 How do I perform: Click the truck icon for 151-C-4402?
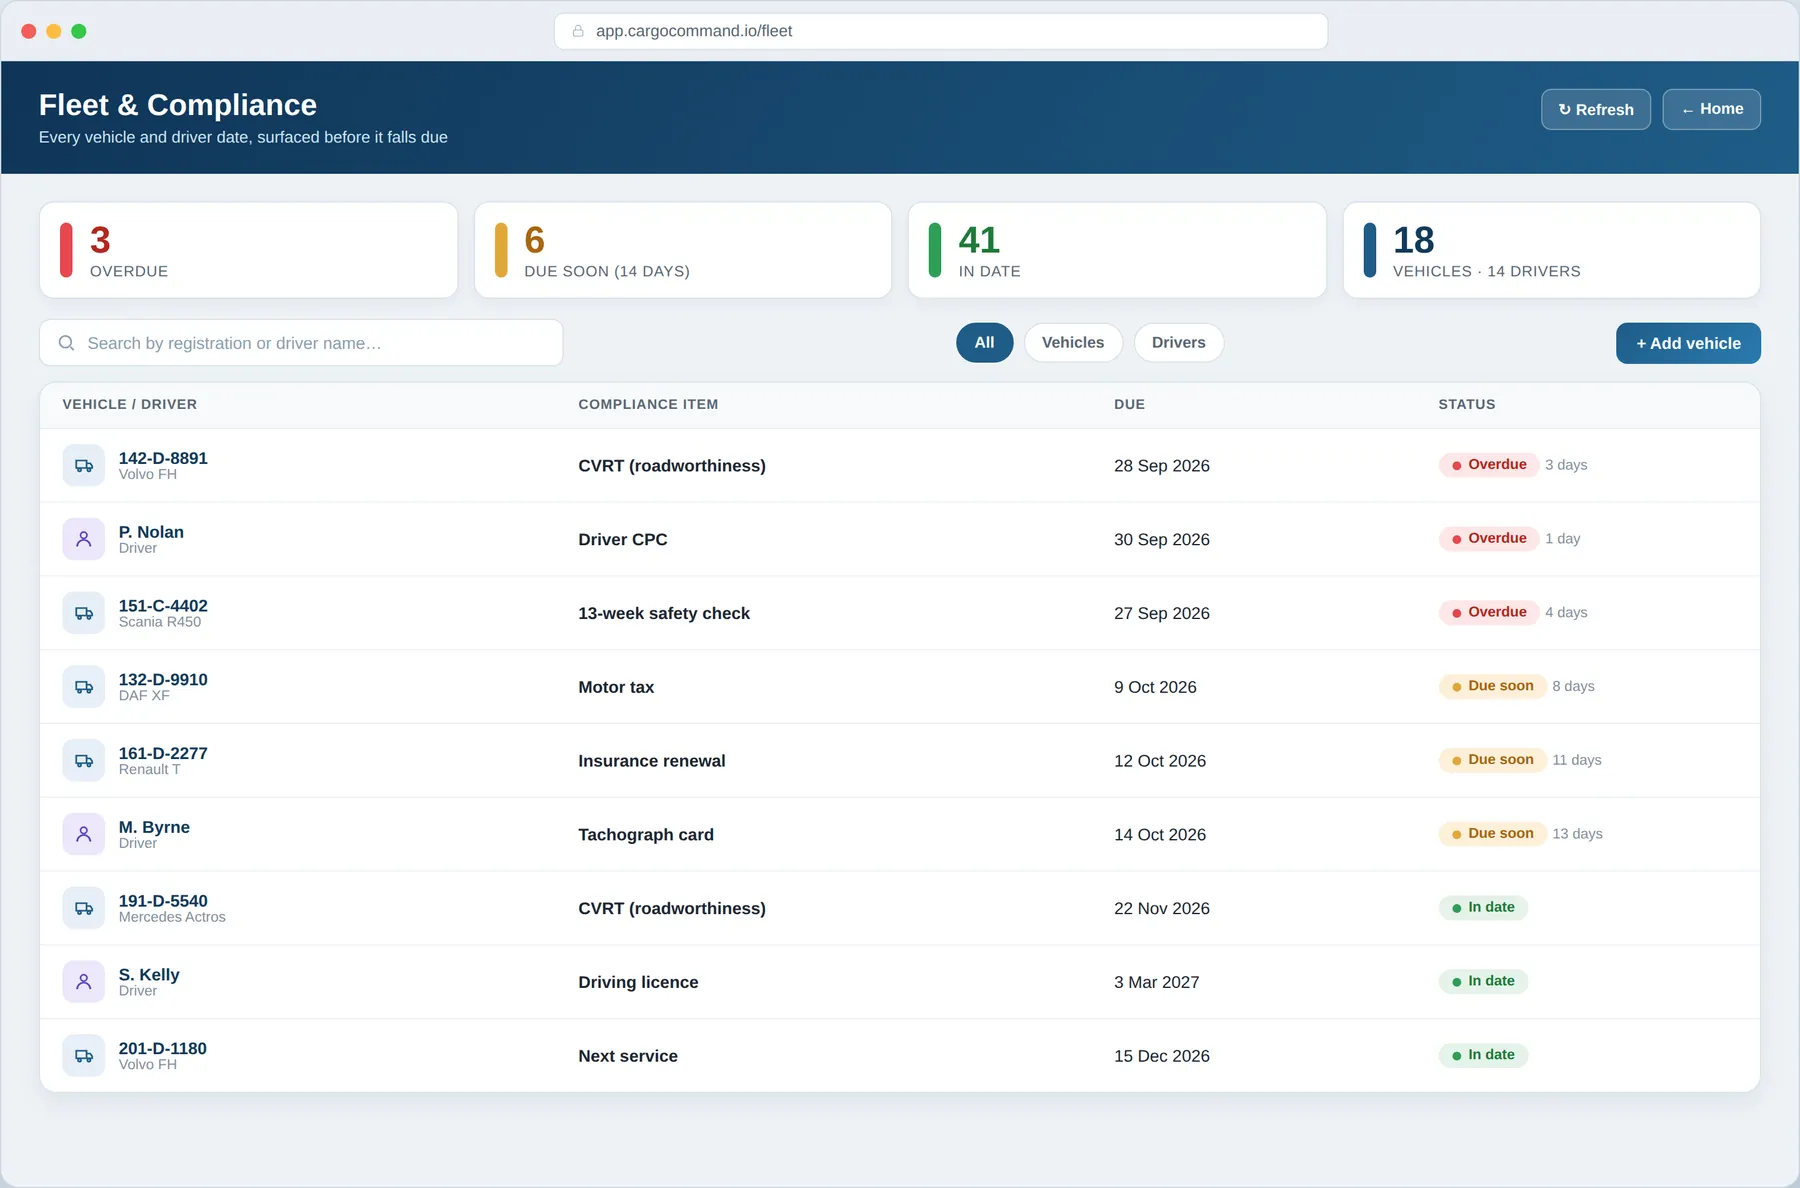tap(84, 613)
